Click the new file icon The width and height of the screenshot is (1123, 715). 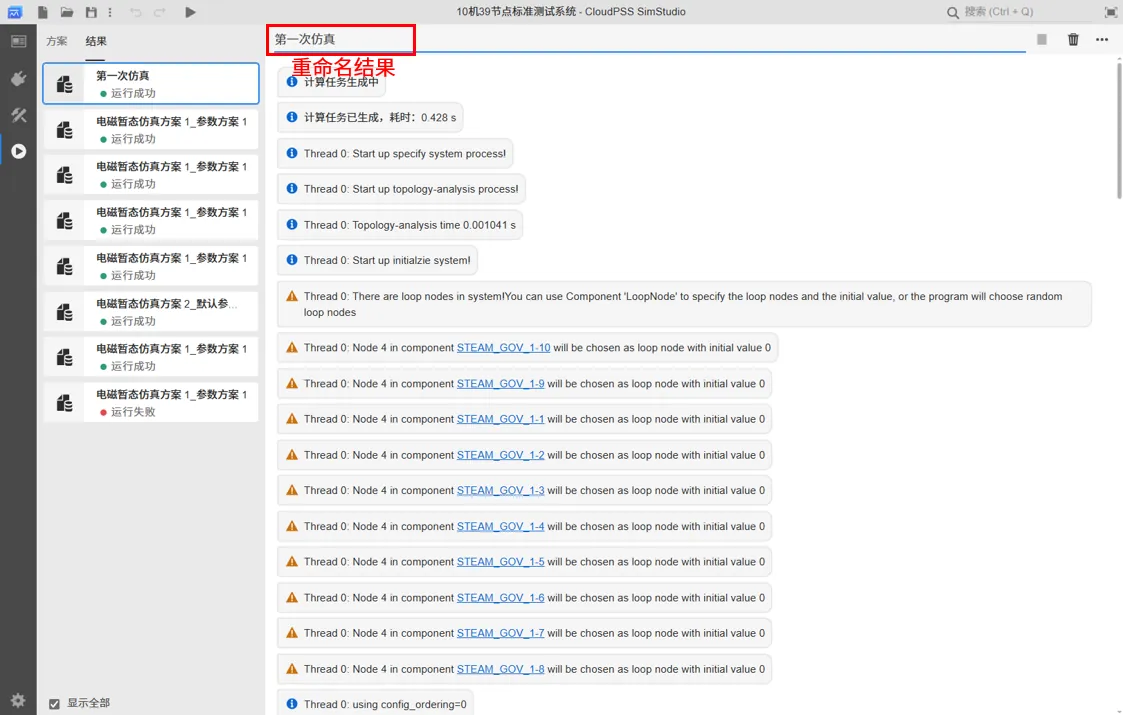point(43,12)
